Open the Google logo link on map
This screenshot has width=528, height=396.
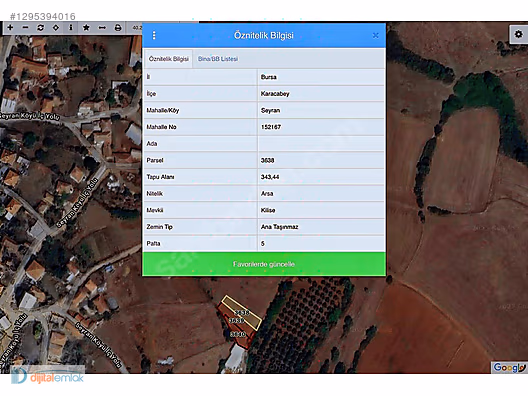click(509, 367)
